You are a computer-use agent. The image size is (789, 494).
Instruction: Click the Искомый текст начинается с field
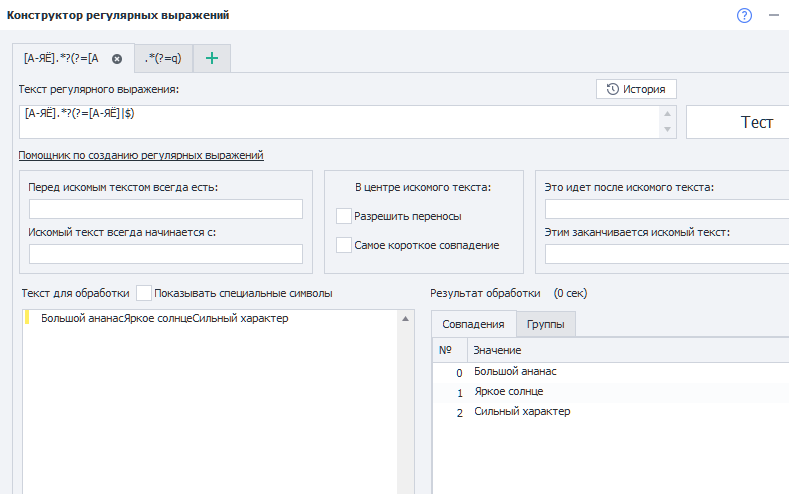pos(166,254)
